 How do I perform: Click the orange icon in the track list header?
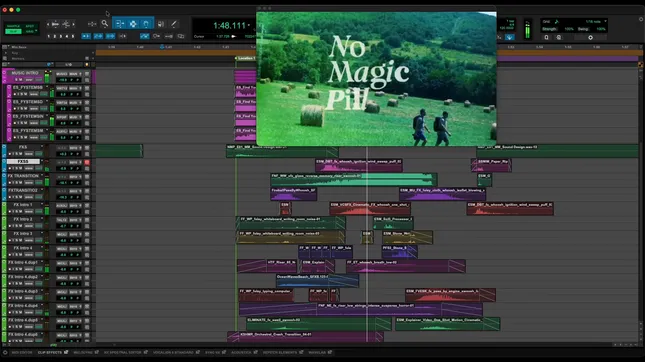(x=86, y=64)
